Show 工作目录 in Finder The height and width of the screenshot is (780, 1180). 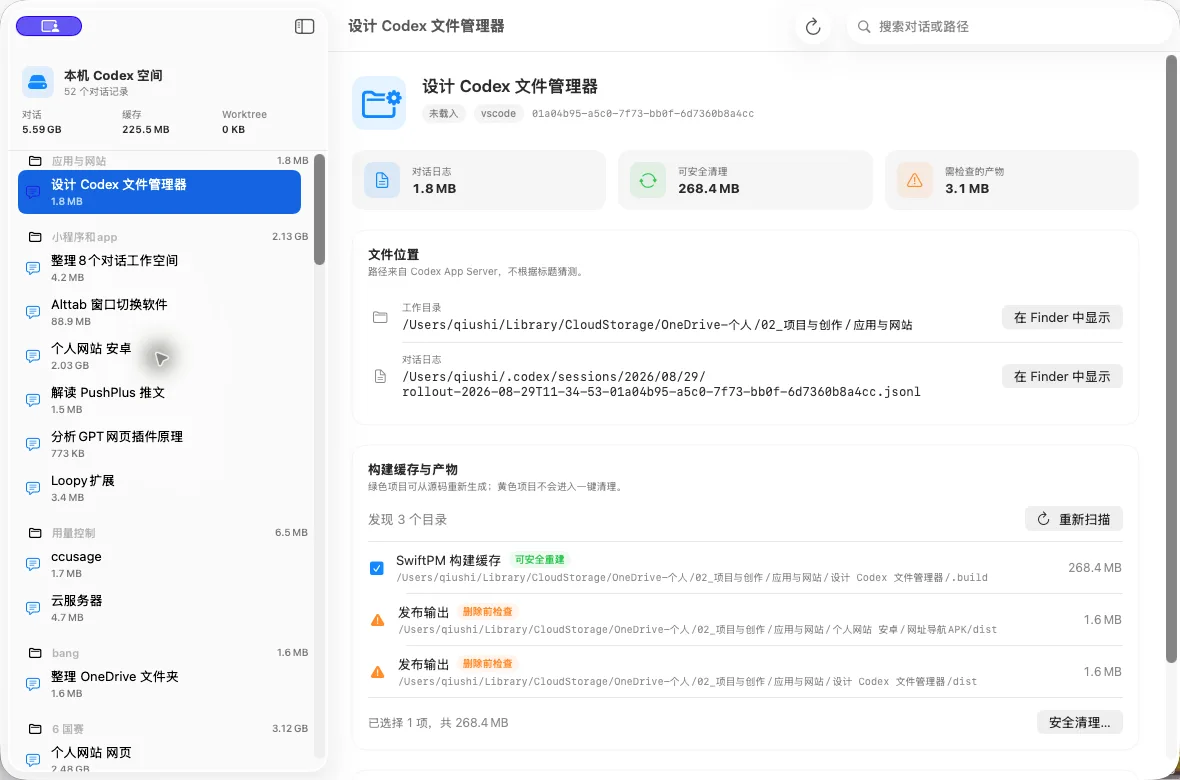click(x=1062, y=318)
